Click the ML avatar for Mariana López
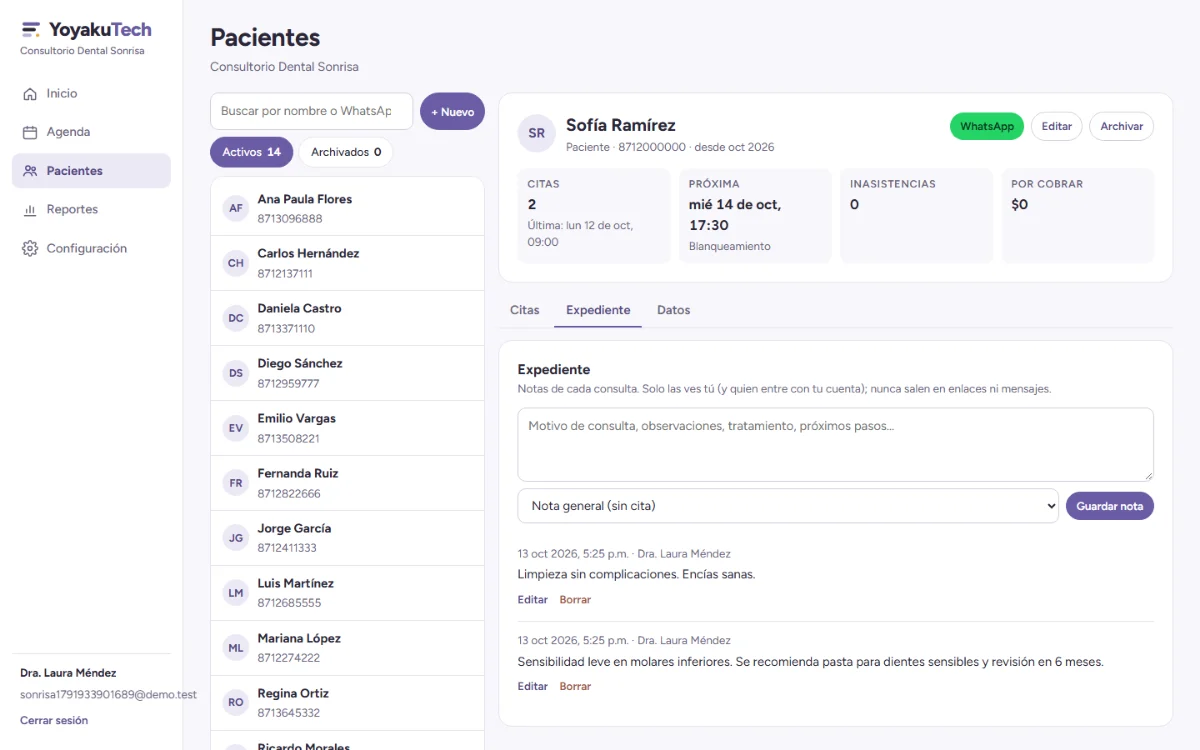 [x=236, y=648]
